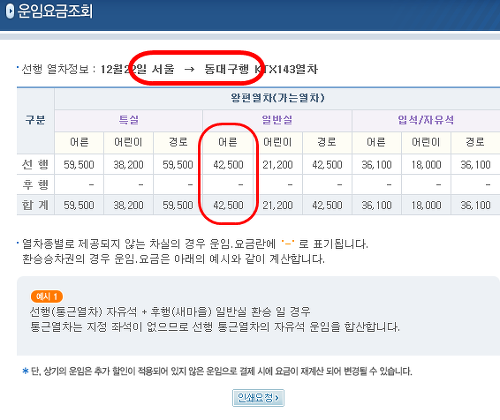
Task: Click 후행 row dash under 입석/자유석 경로
Action: pos(488,184)
